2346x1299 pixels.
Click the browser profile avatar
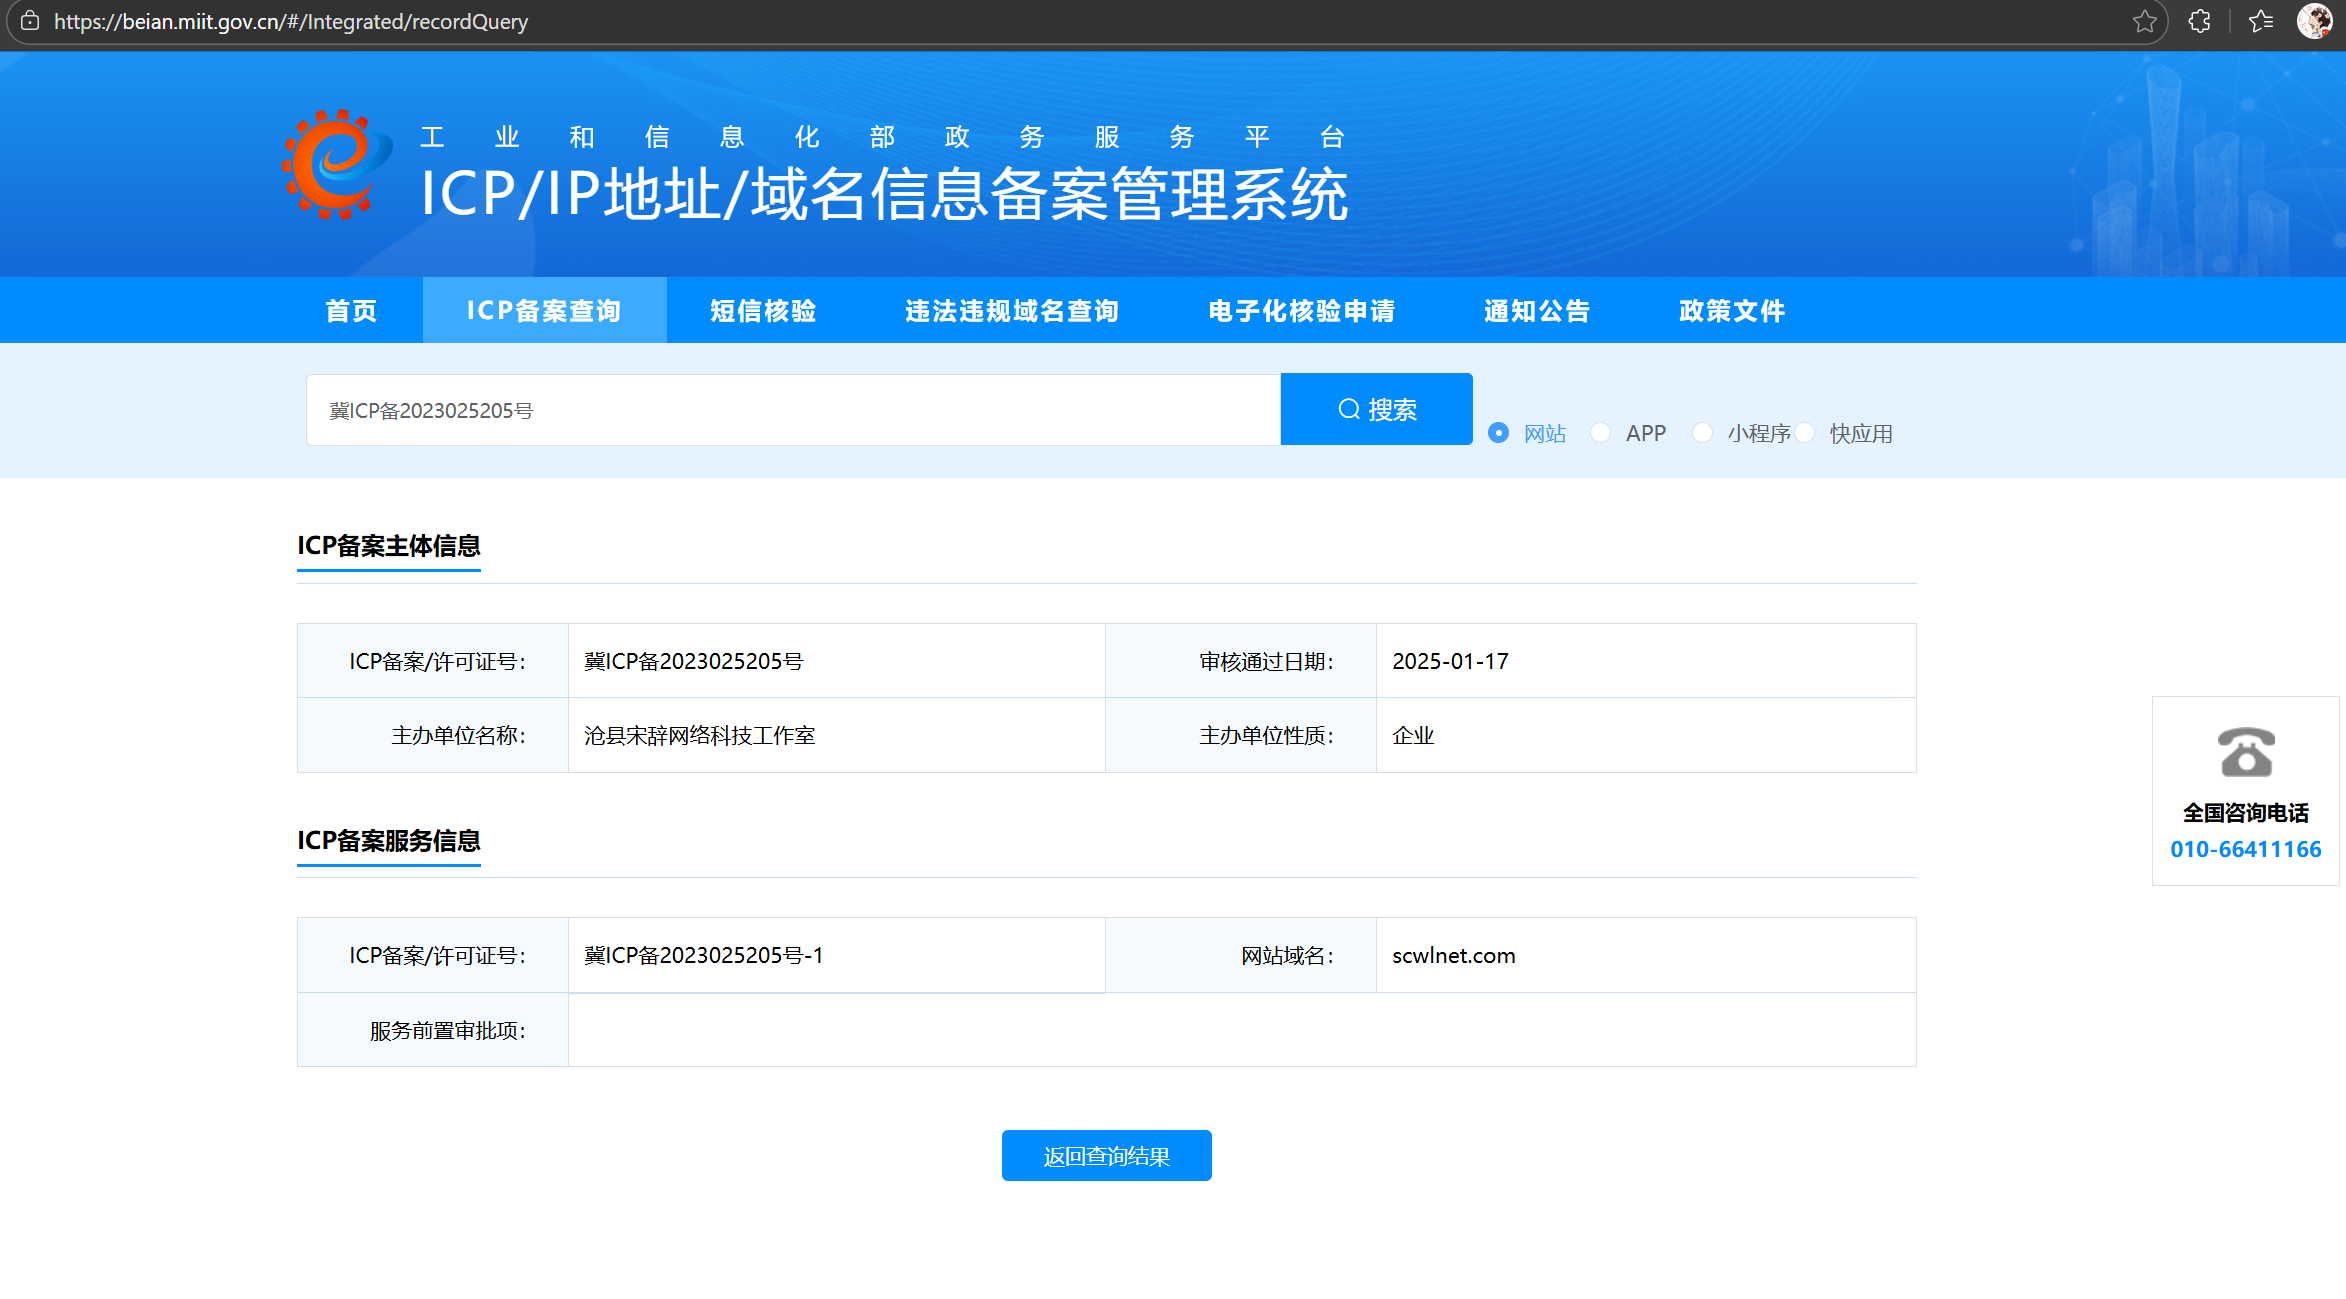coord(2314,21)
